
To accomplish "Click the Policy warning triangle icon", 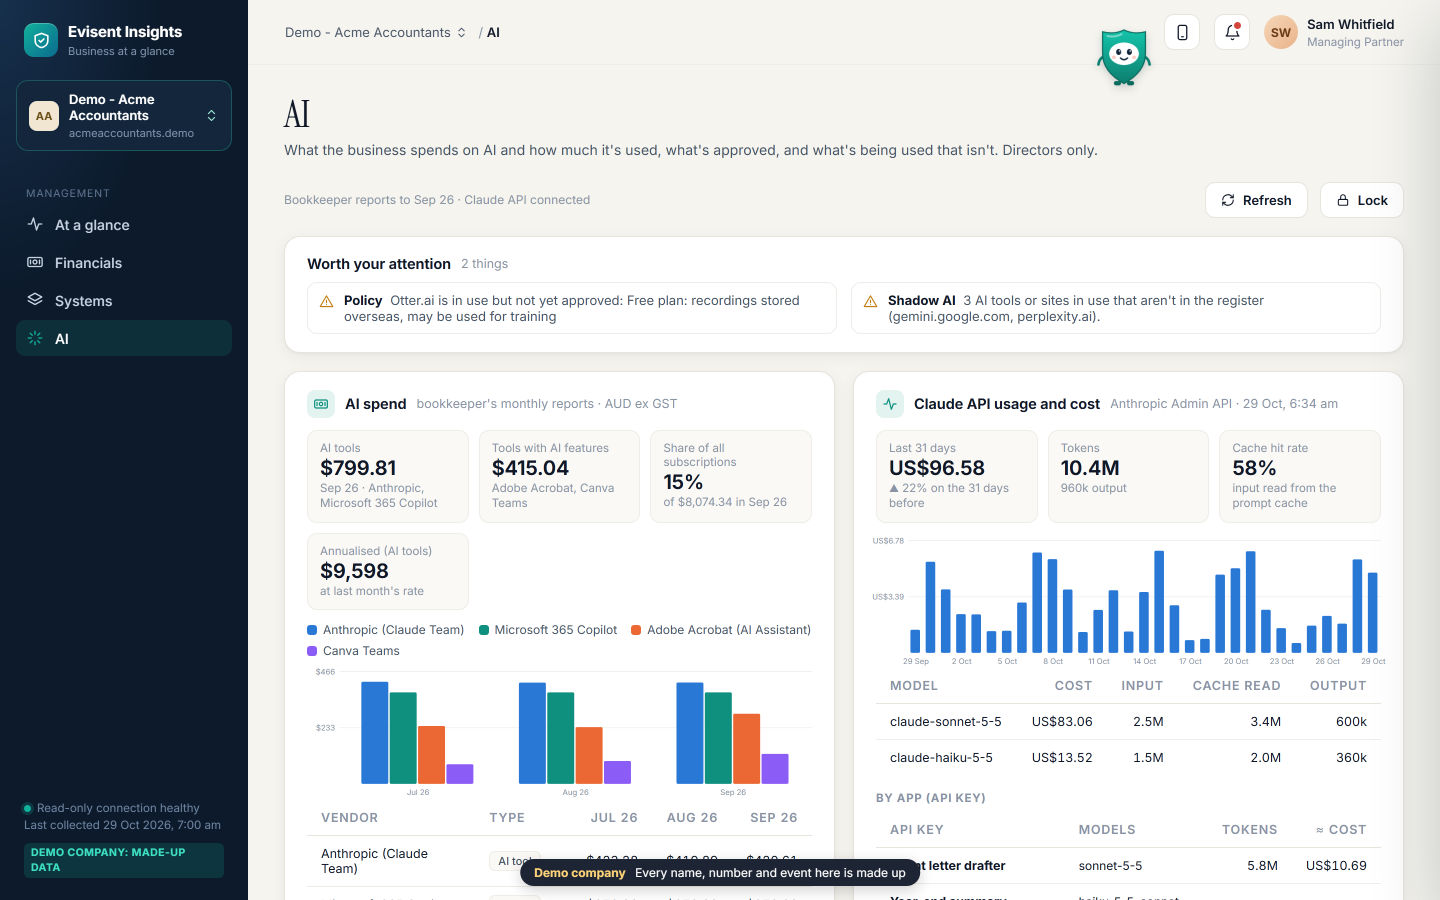I will click(326, 301).
